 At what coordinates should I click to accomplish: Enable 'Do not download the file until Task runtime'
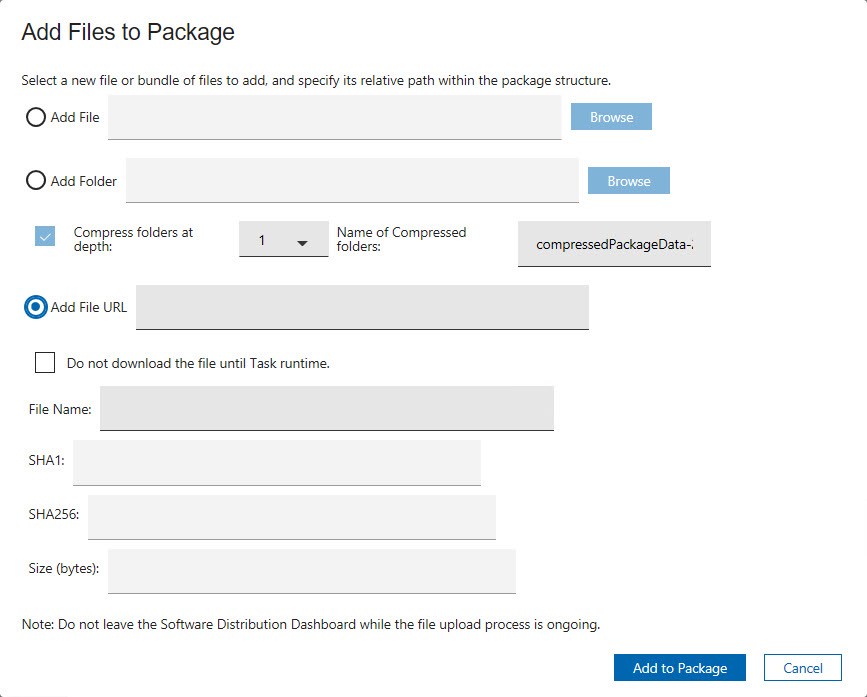click(44, 362)
